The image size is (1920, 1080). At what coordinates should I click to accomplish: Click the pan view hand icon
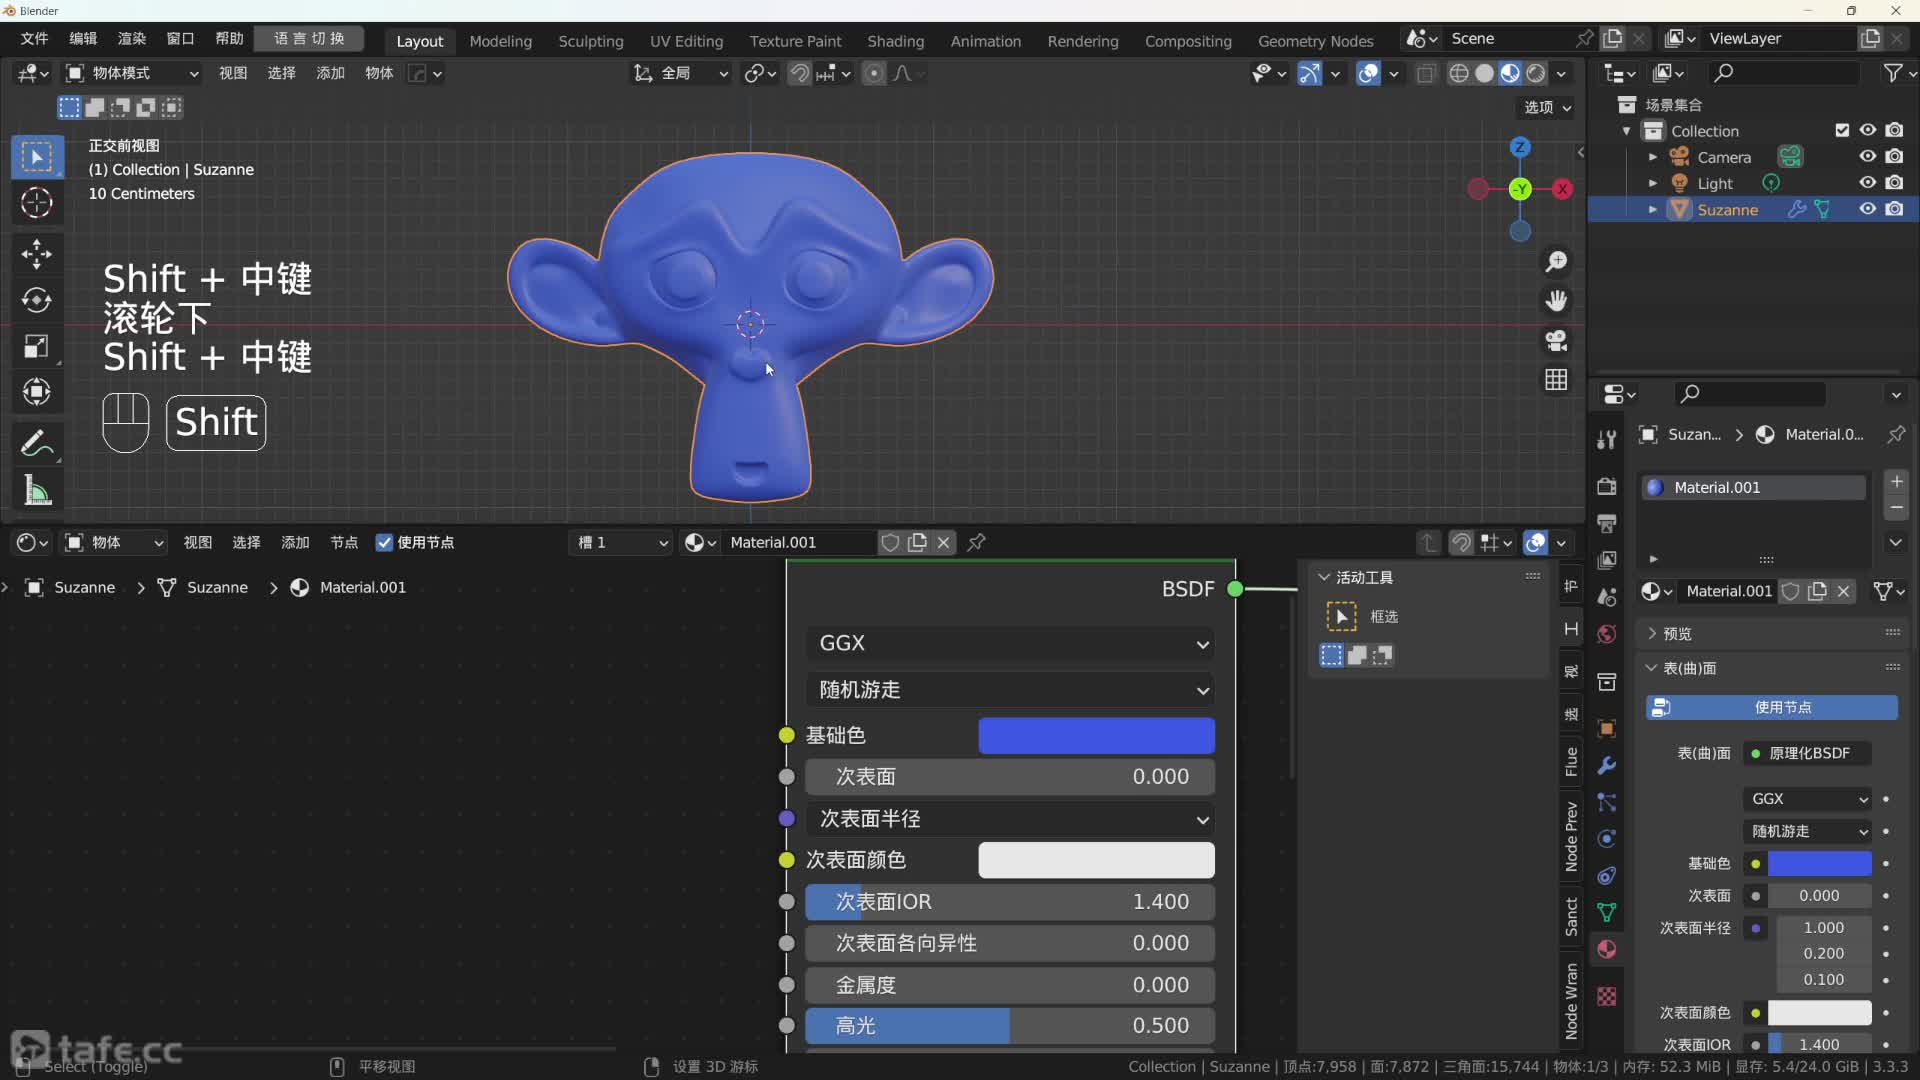(x=1556, y=301)
